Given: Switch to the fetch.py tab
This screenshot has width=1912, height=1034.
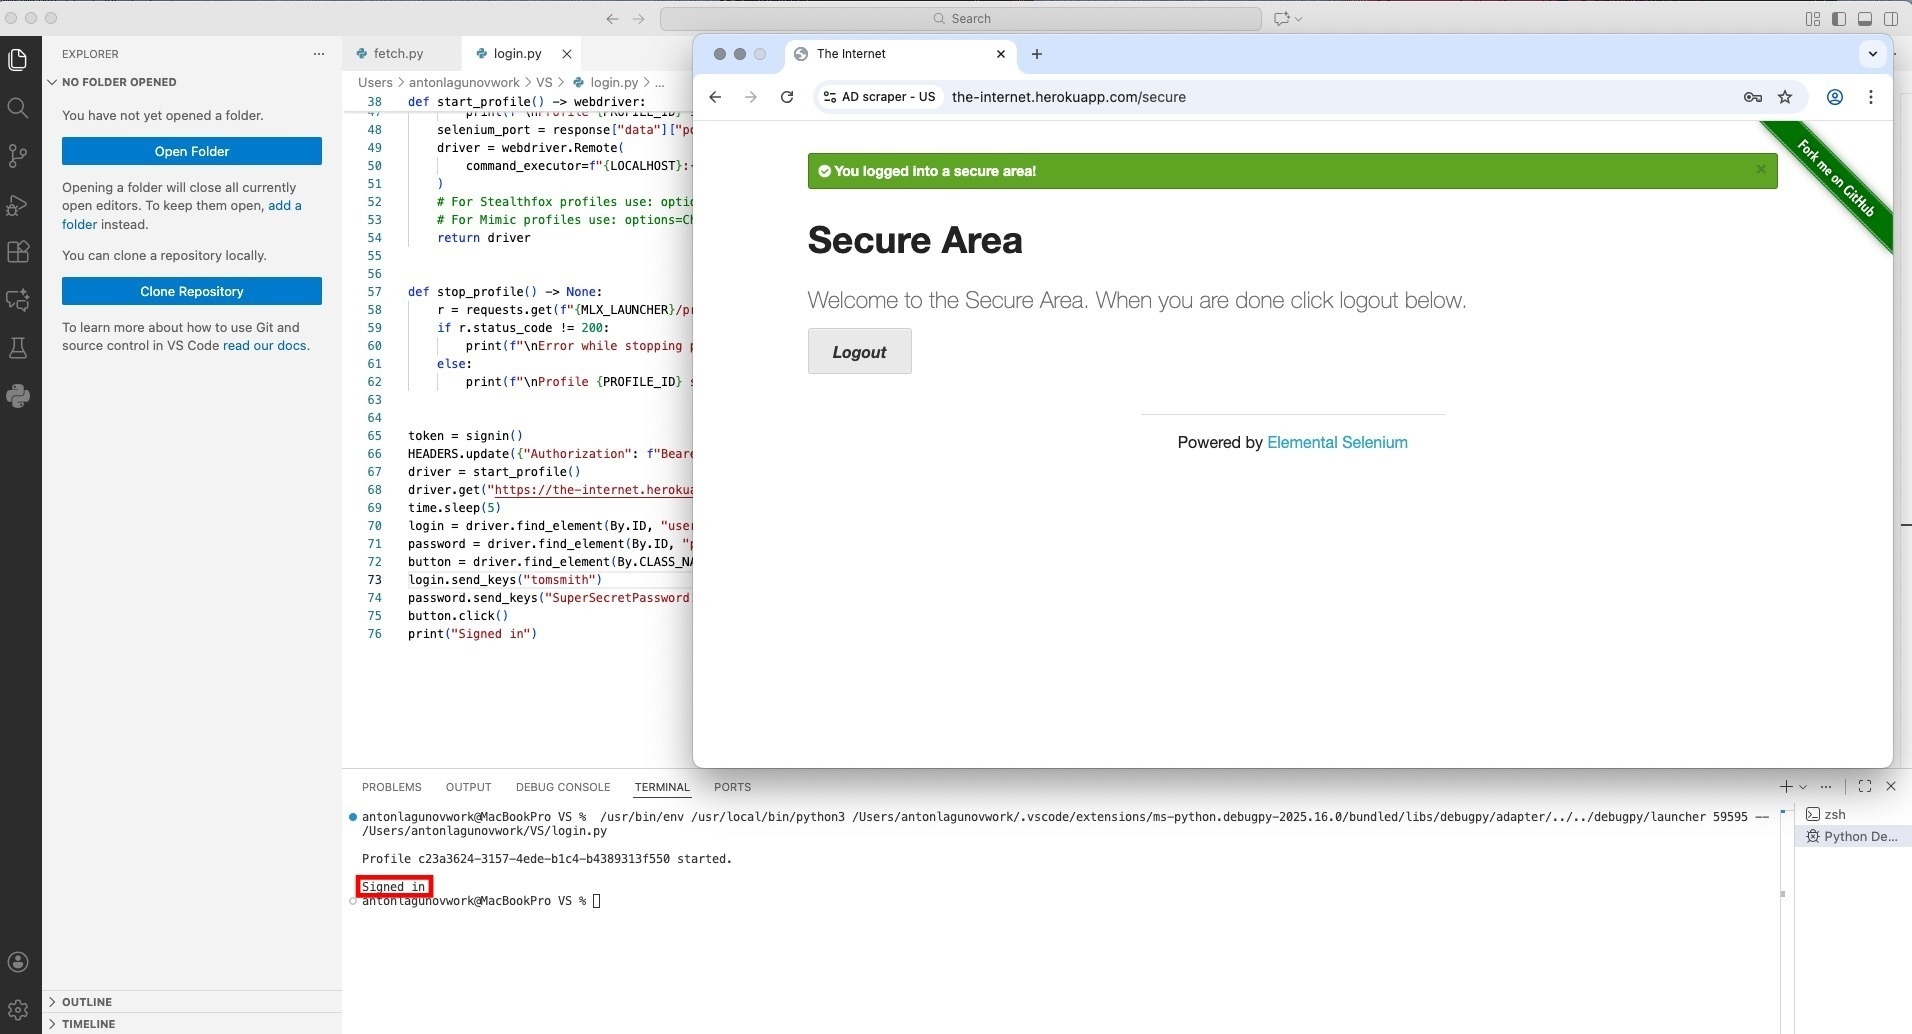Looking at the screenshot, I should pyautogui.click(x=400, y=53).
